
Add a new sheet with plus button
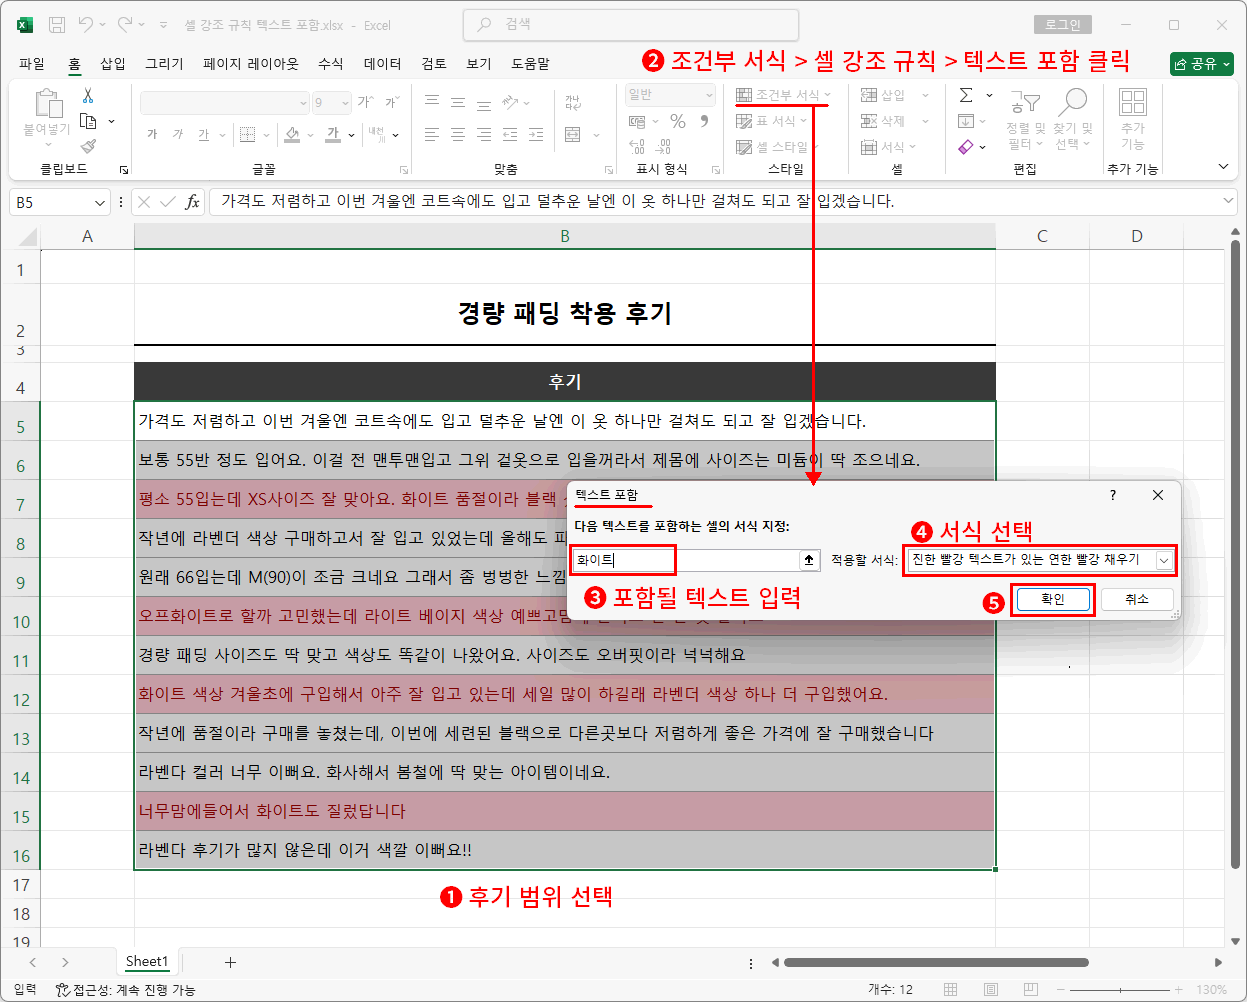click(230, 962)
